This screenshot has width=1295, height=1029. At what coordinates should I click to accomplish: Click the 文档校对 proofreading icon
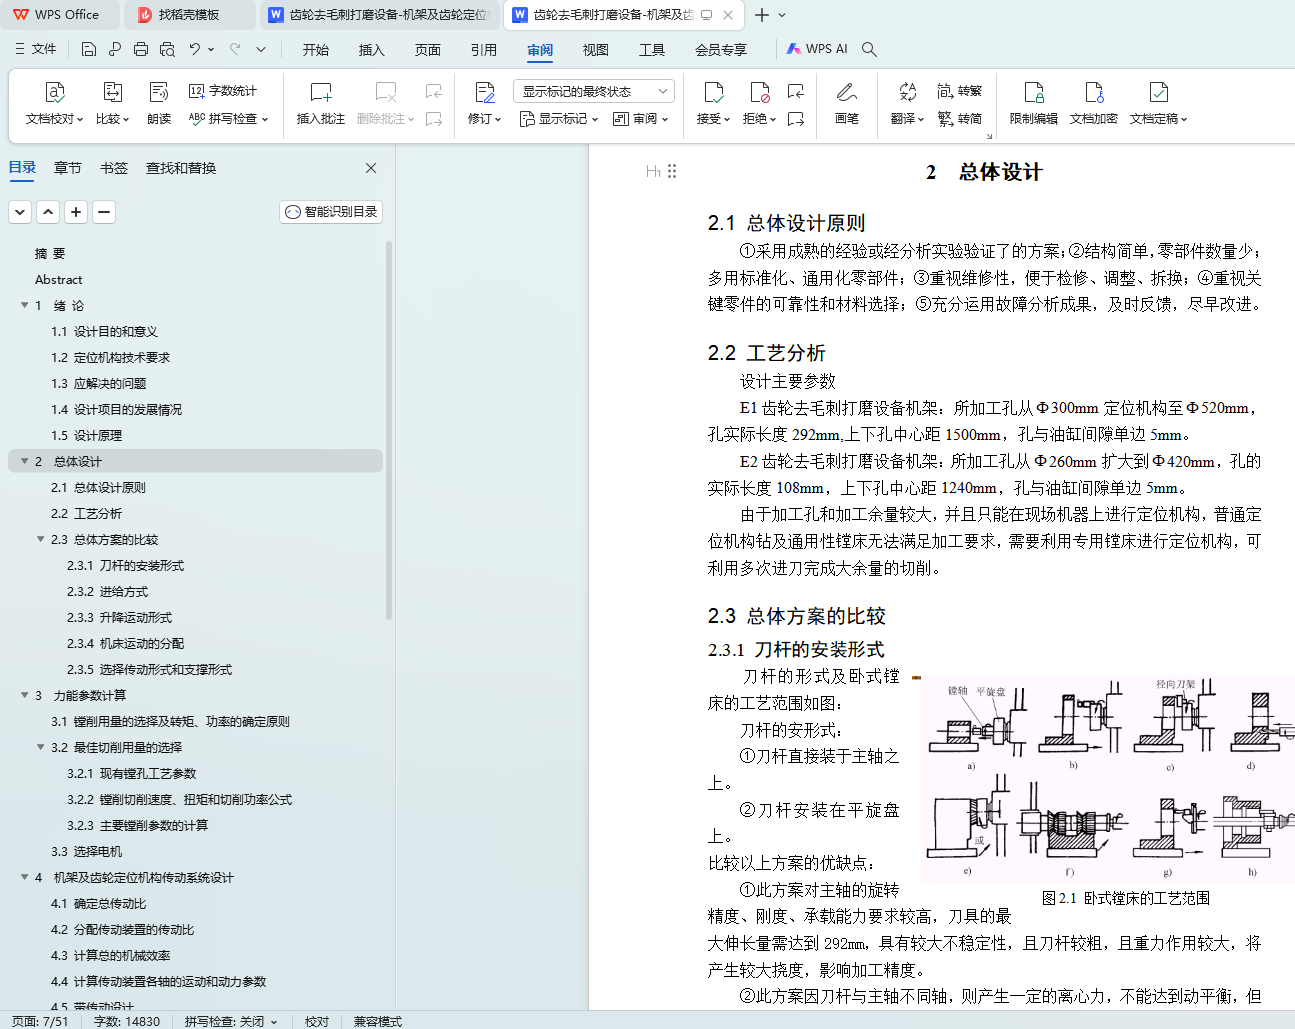[55, 93]
